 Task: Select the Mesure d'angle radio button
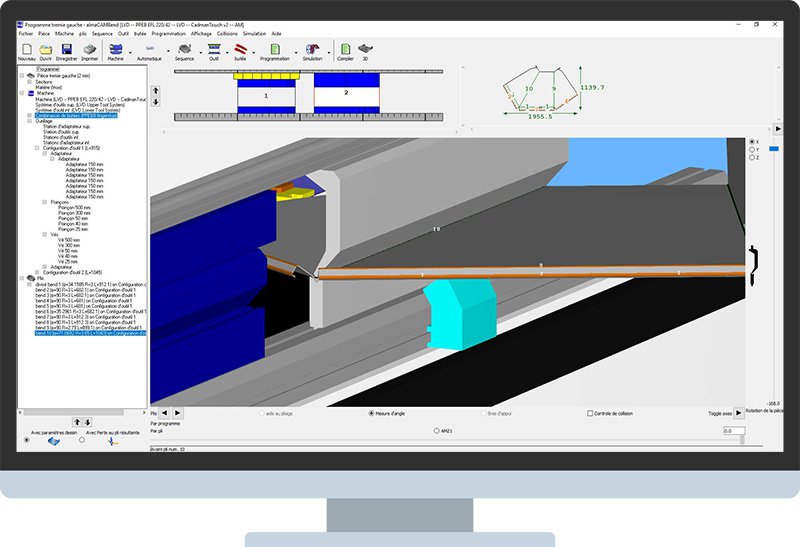pyautogui.click(x=372, y=413)
